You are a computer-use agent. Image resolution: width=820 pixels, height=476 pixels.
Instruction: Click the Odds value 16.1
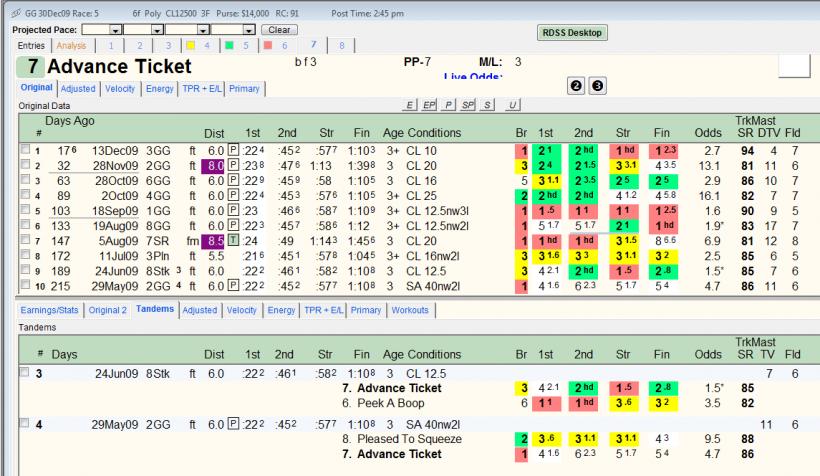[x=709, y=196]
